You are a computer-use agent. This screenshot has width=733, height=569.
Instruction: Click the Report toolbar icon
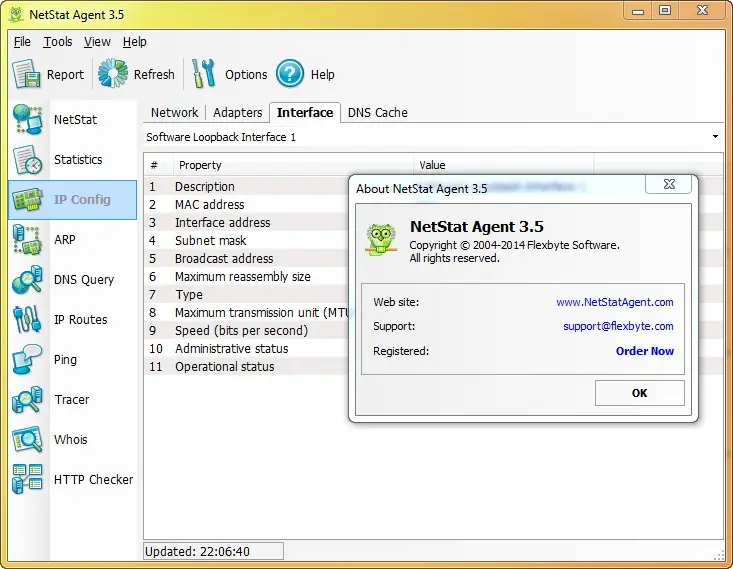26,74
